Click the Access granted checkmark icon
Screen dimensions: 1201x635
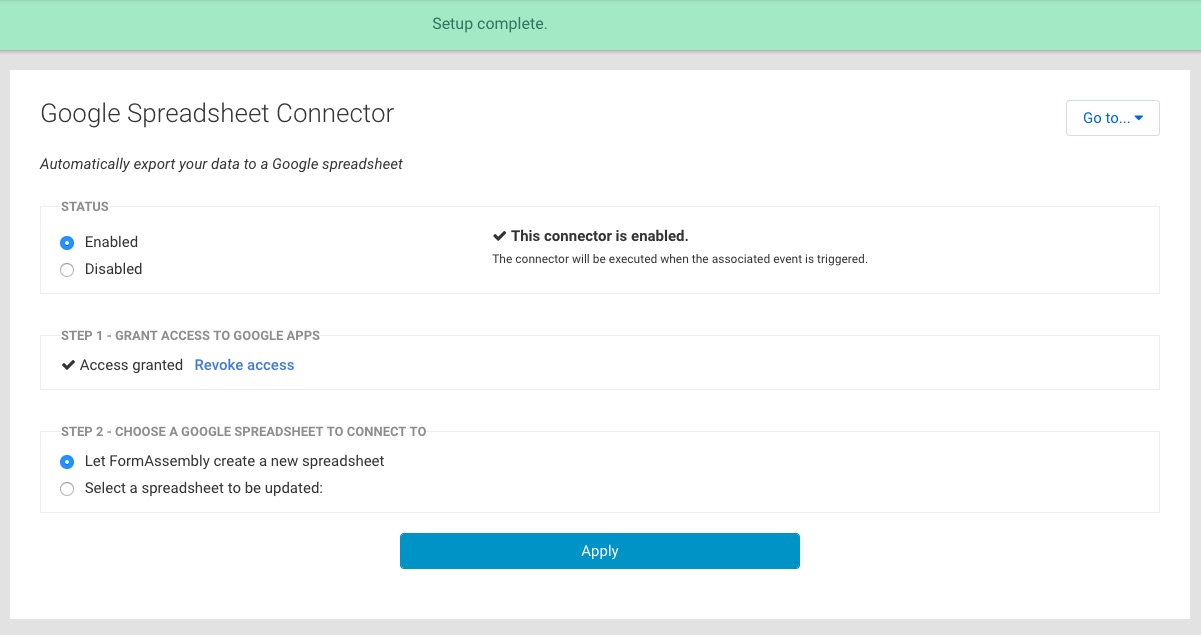(68, 365)
